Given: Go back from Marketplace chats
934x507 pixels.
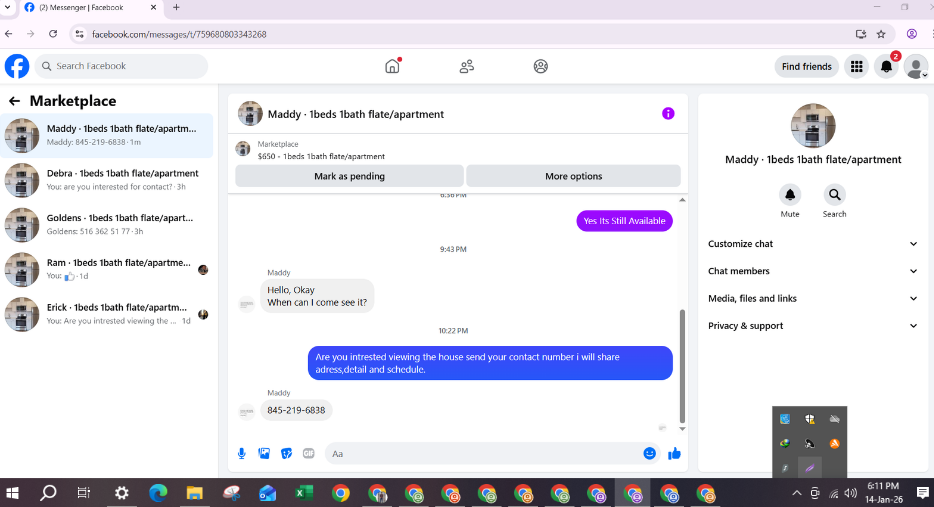Looking at the screenshot, I should tap(14, 101).
